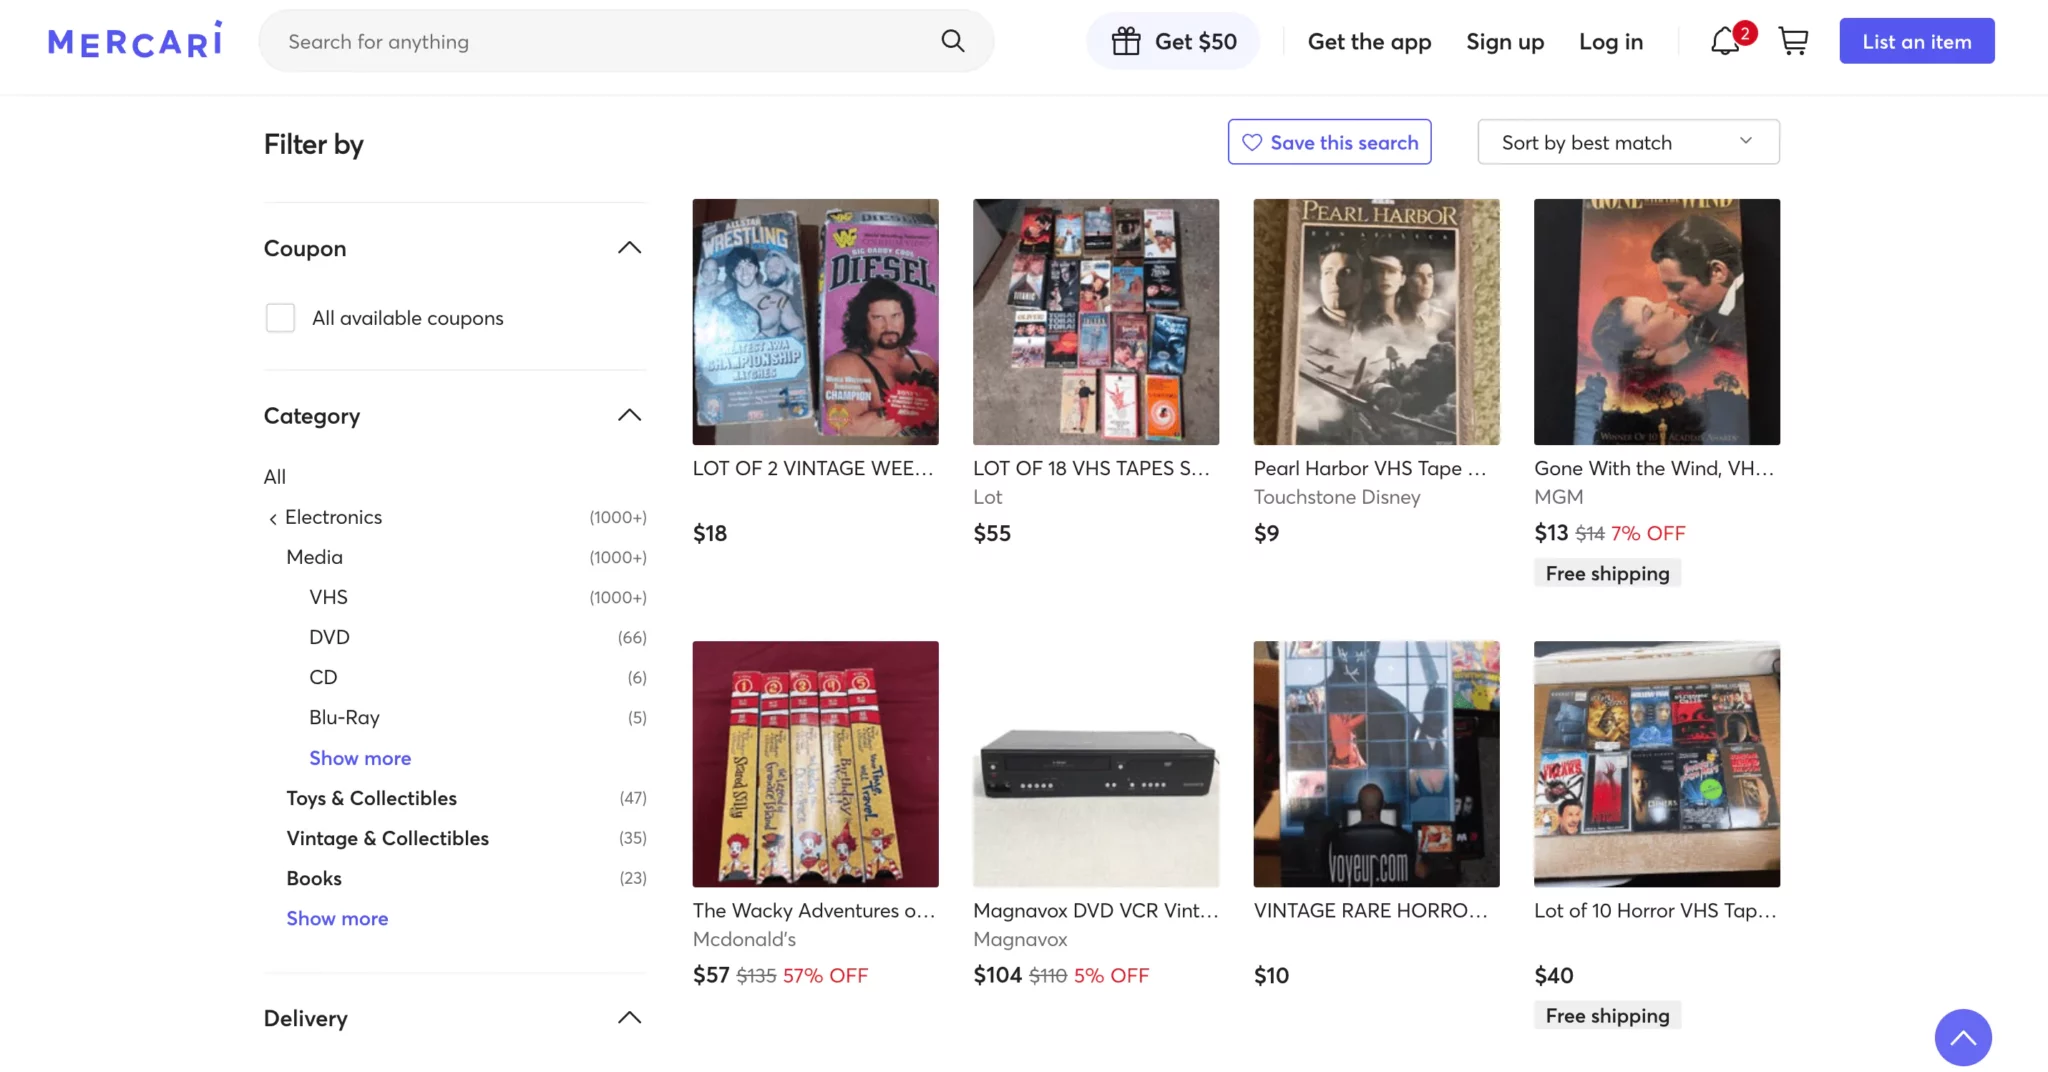The image size is (2048, 1072).
Task: Open the notifications bell icon
Action: (x=1725, y=42)
